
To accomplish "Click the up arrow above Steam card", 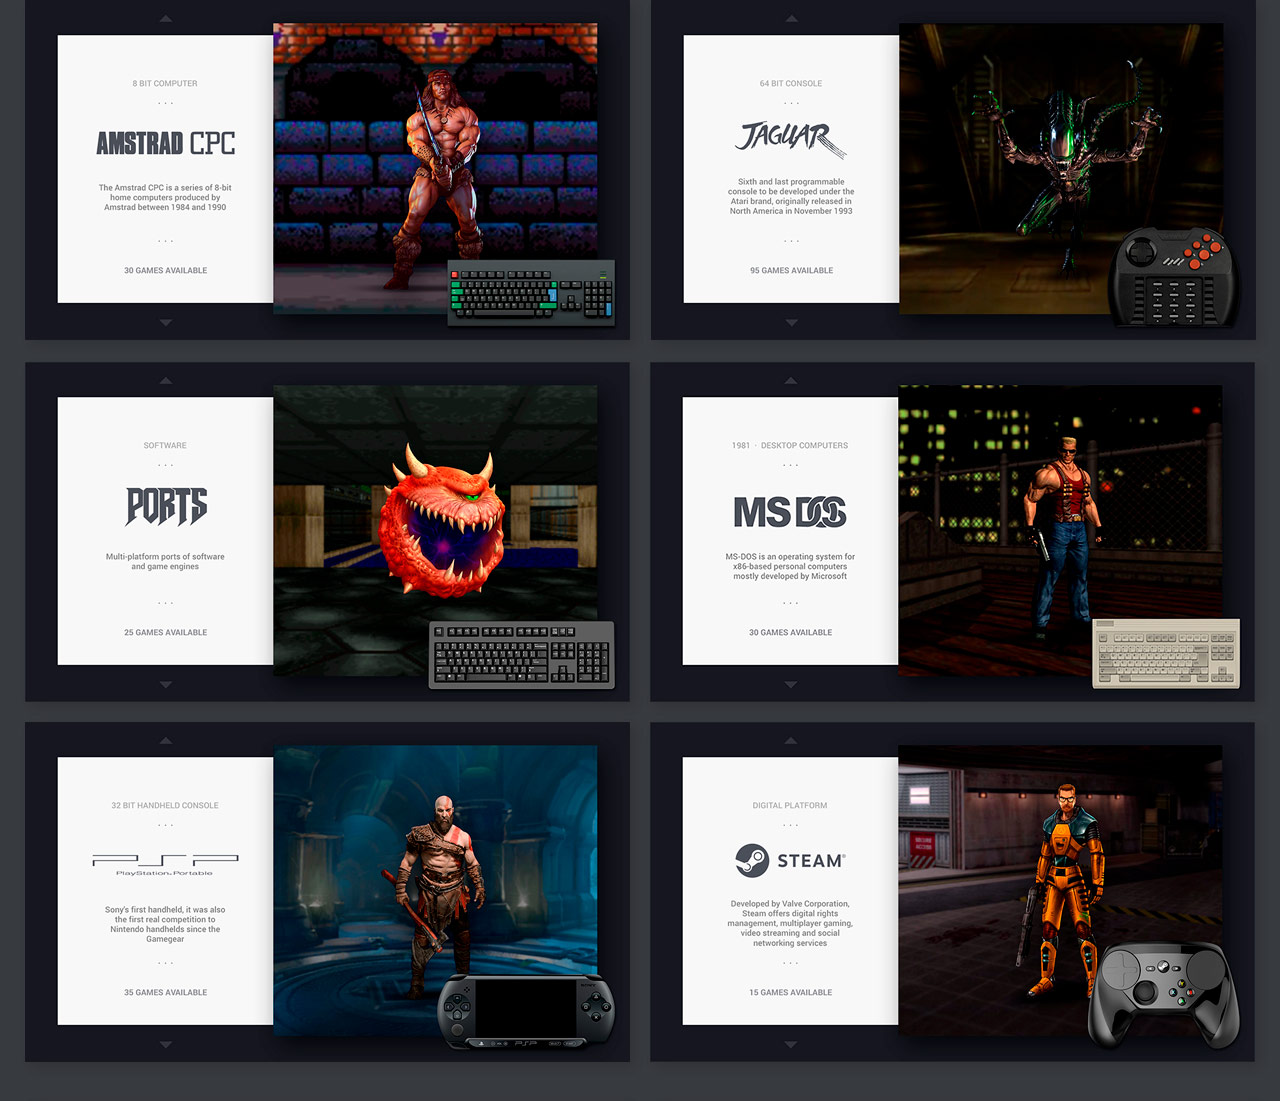I will [791, 741].
